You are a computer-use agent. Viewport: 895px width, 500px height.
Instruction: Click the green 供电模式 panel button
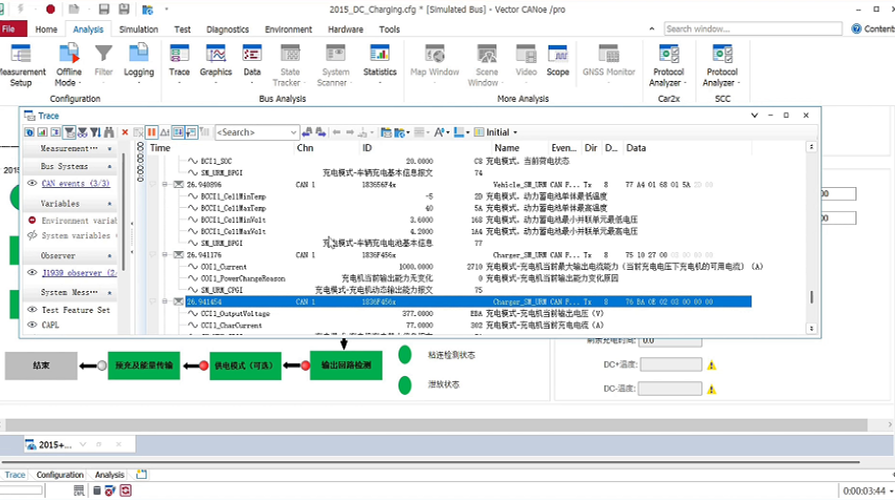coord(245,365)
